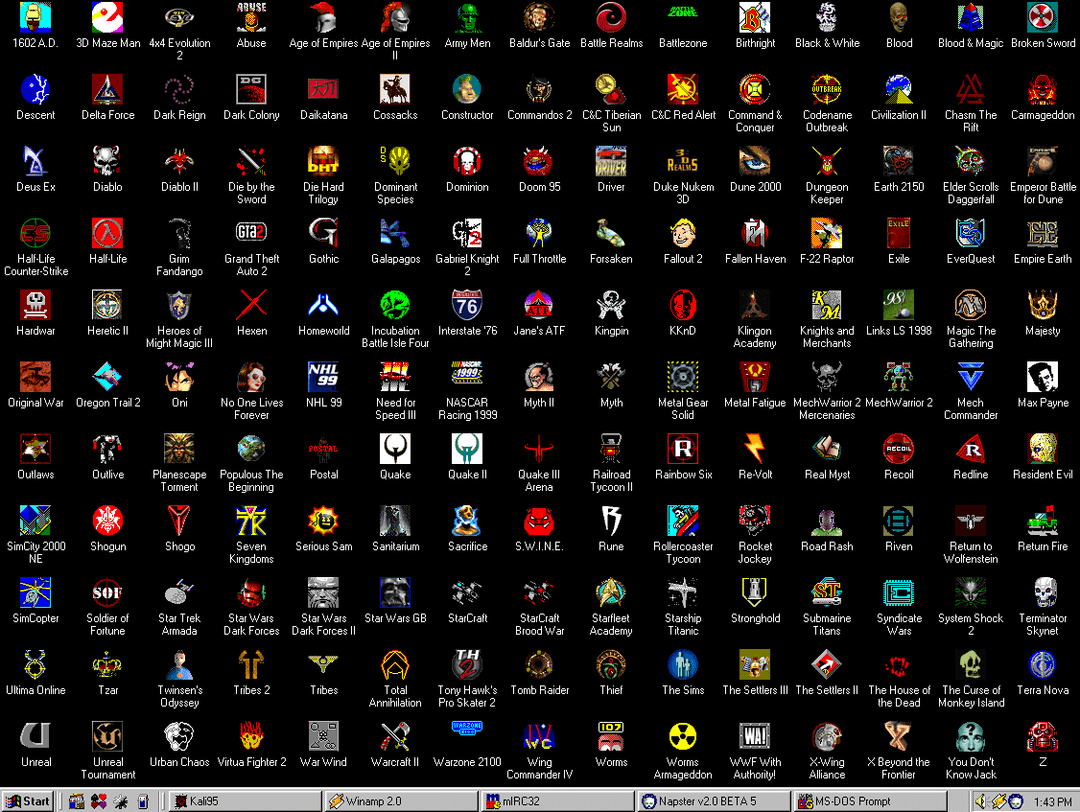
Task: Select the Dungeon Keeper icon
Action: tap(827, 161)
